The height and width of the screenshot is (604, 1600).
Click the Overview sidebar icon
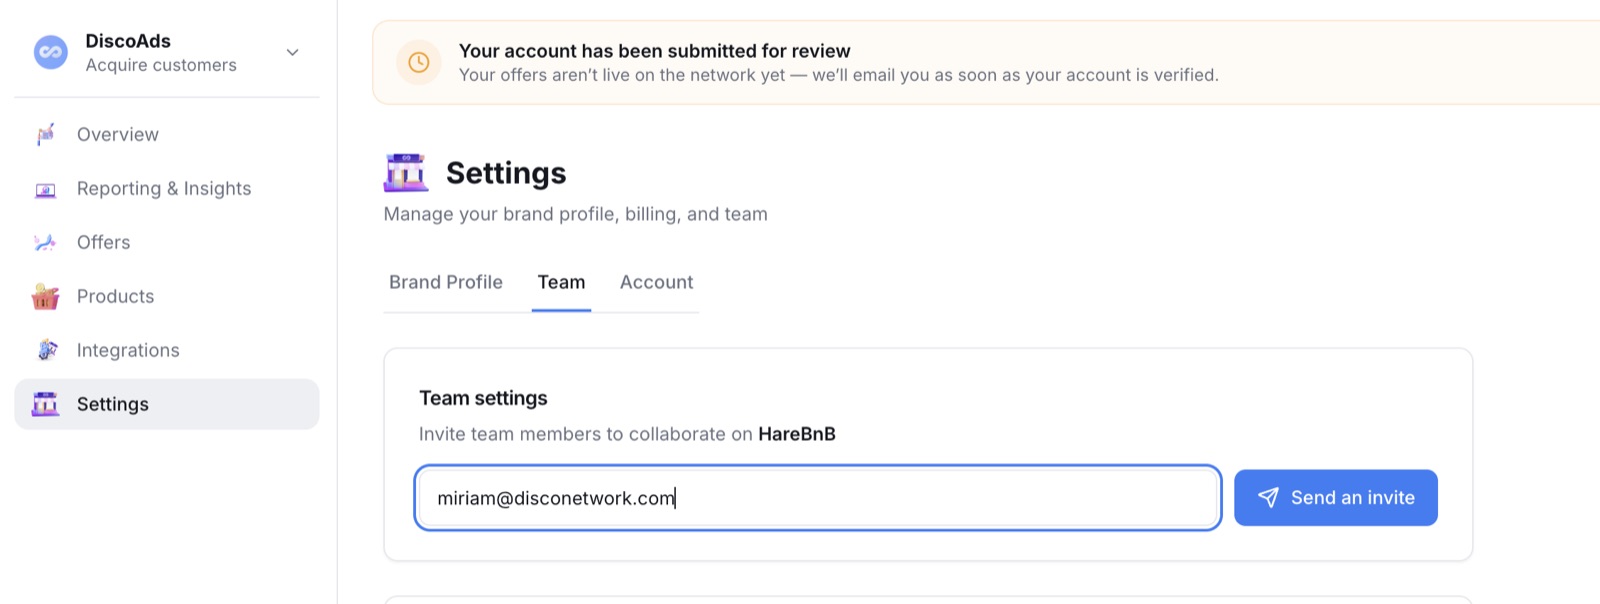[45, 134]
